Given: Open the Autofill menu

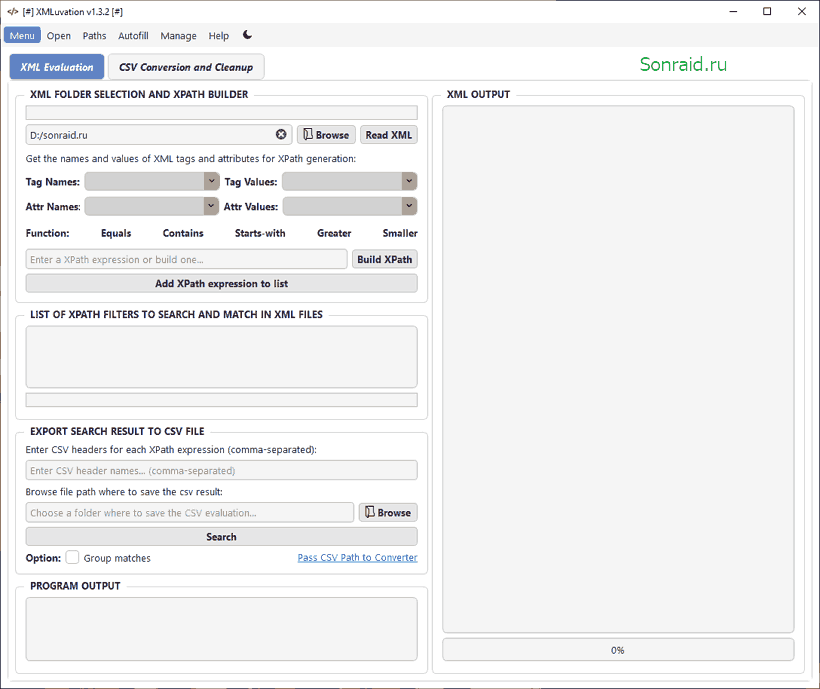Looking at the screenshot, I should click(x=133, y=36).
